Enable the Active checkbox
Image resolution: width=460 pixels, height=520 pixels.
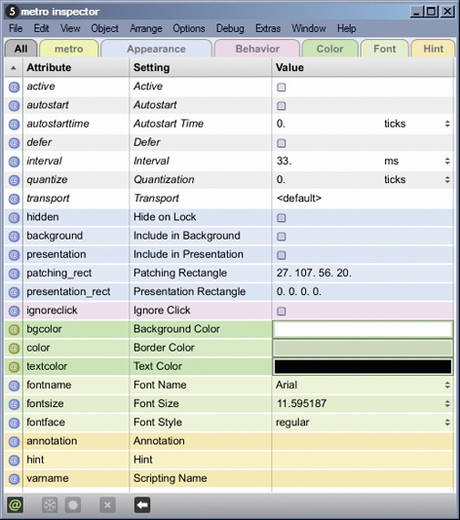(x=281, y=87)
